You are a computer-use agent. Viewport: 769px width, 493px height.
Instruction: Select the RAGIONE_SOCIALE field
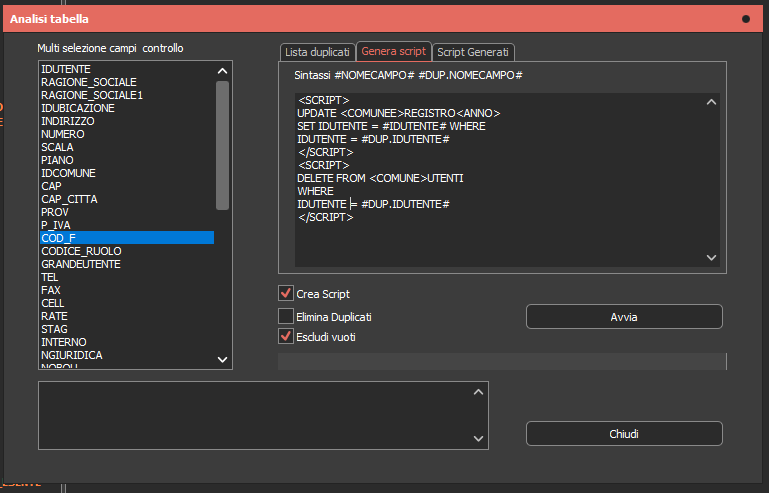pos(127,82)
